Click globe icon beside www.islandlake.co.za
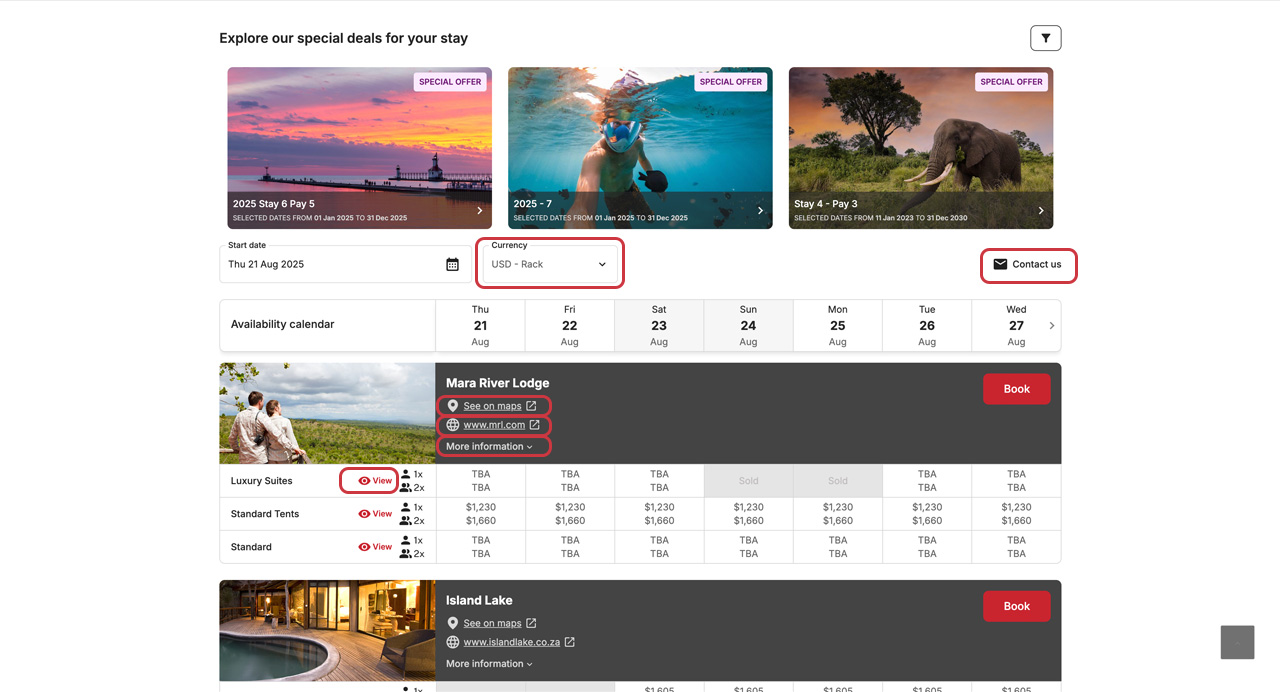Image resolution: width=1280 pixels, height=692 pixels. (452, 642)
